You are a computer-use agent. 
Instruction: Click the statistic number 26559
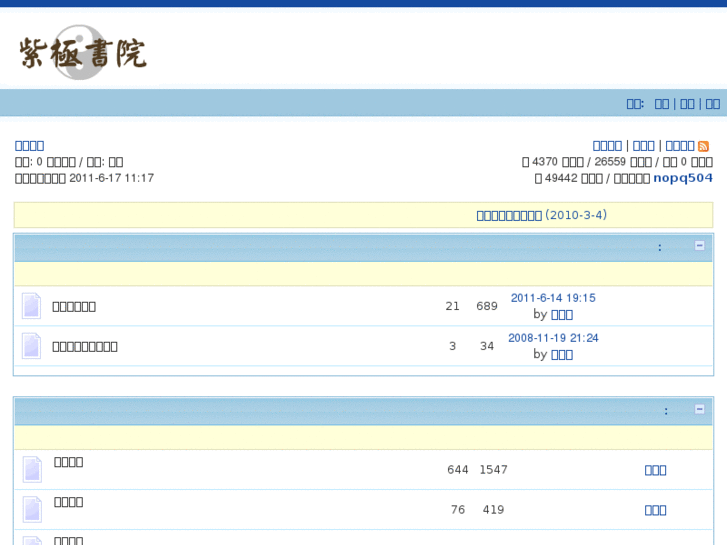[610, 161]
